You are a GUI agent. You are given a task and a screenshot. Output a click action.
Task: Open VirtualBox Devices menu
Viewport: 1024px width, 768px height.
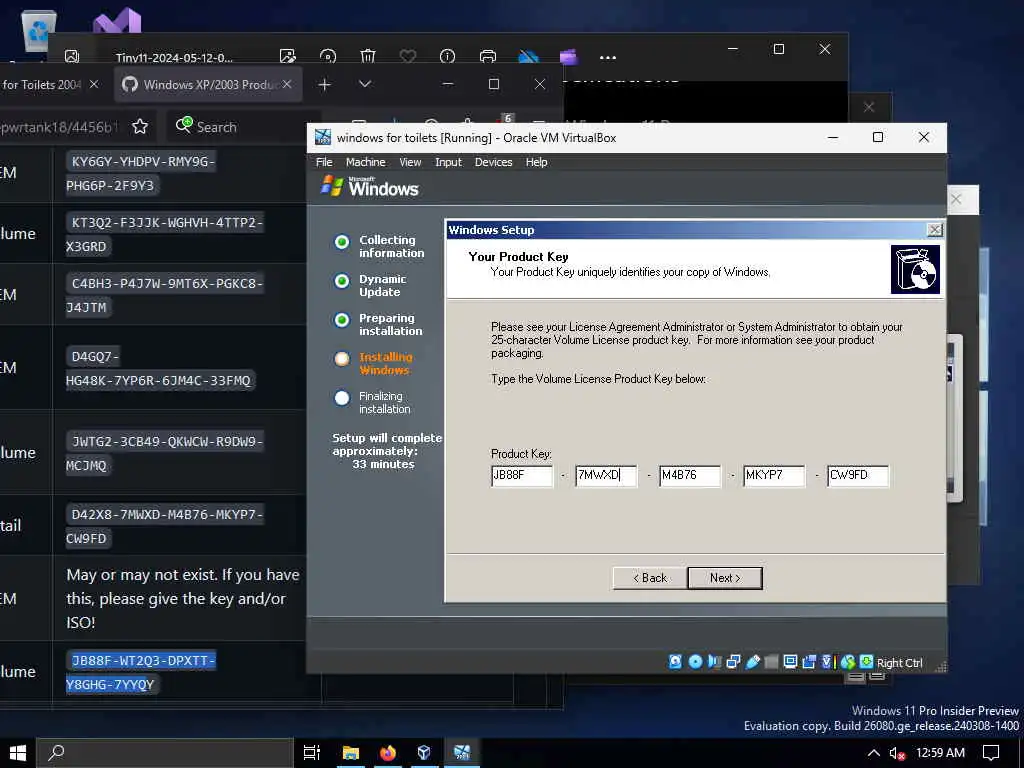(x=493, y=162)
